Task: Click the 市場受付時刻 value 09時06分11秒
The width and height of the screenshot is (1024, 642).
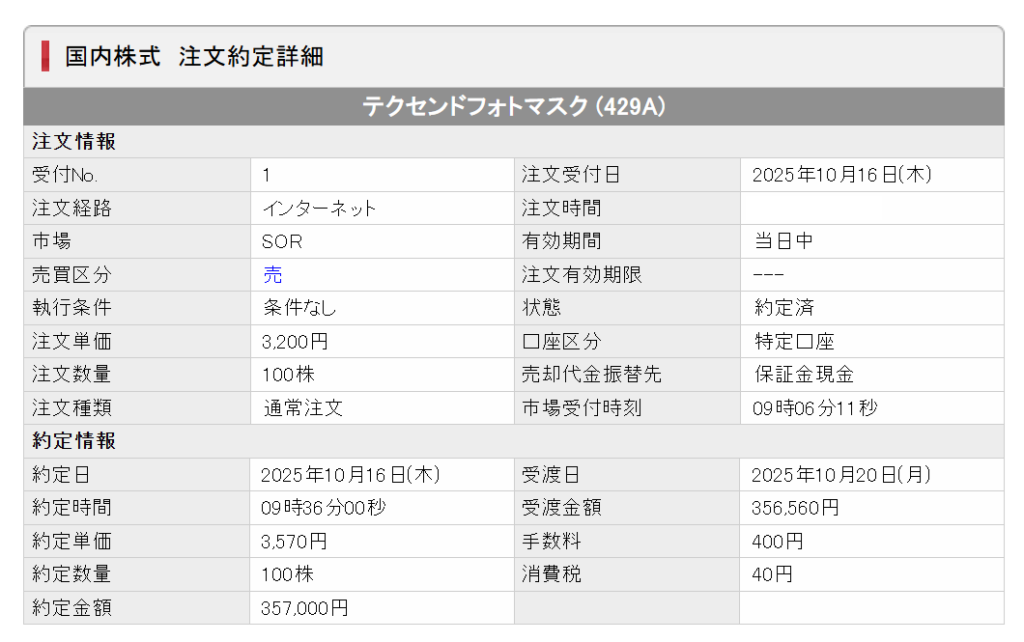Action: pyautogui.click(x=815, y=408)
